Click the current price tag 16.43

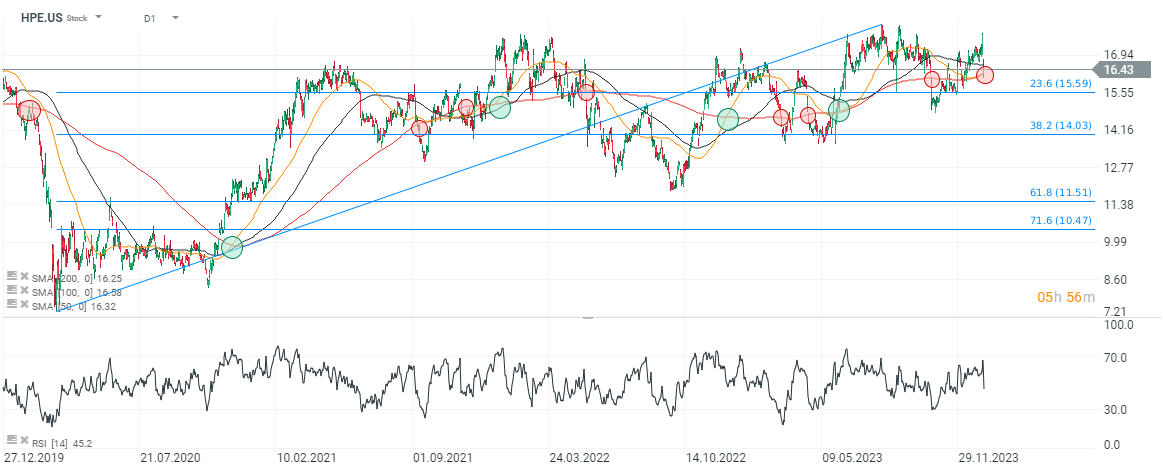[x=1123, y=70]
